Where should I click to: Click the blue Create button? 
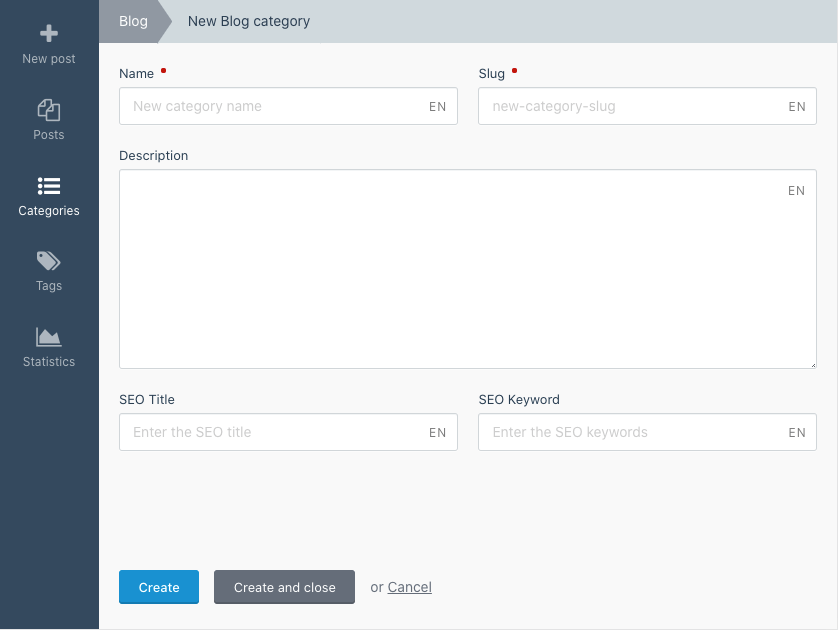(159, 587)
